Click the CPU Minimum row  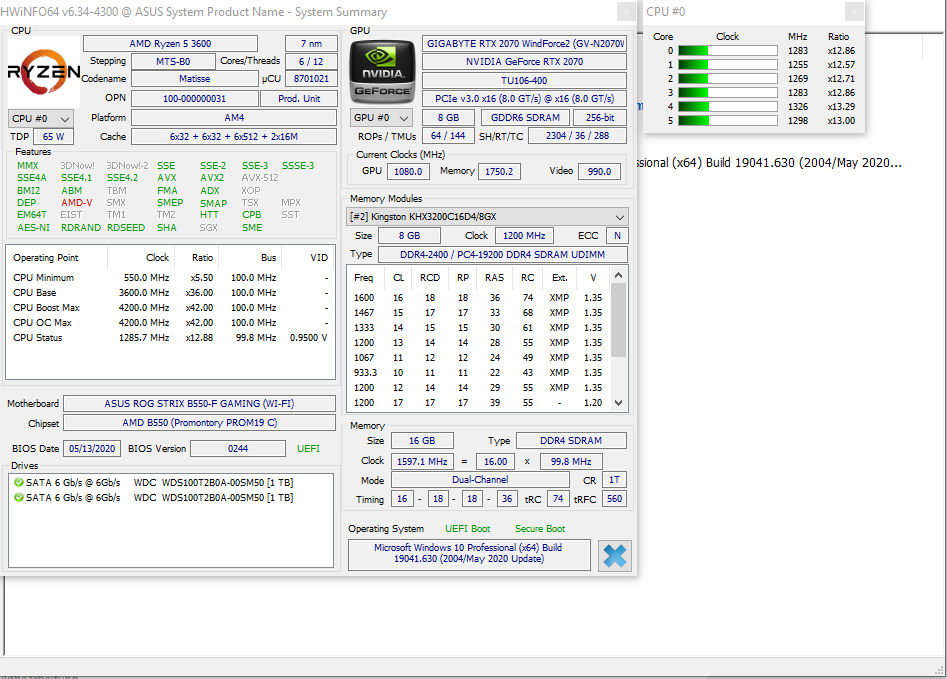[170, 278]
